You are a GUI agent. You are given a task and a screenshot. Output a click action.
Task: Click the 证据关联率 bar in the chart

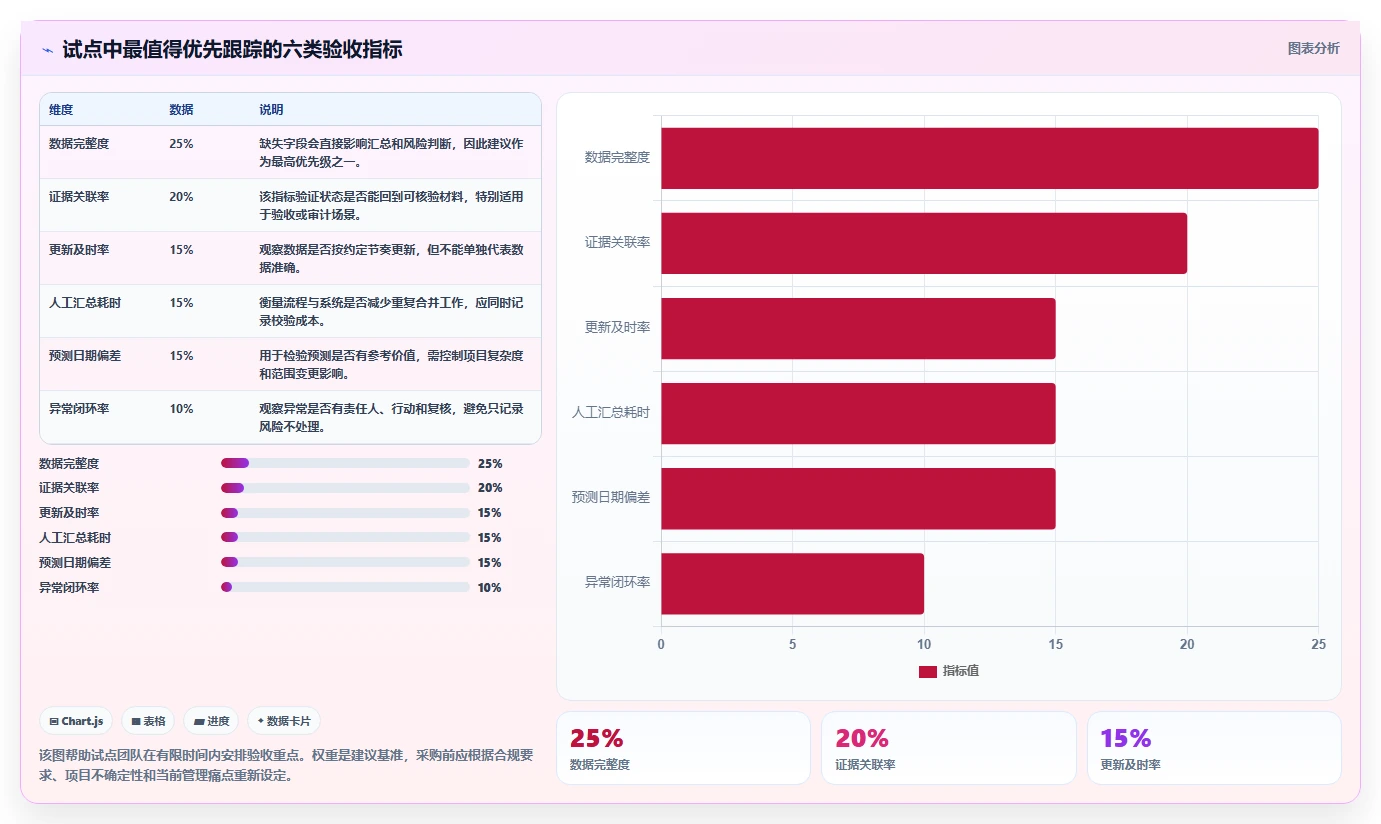click(924, 243)
